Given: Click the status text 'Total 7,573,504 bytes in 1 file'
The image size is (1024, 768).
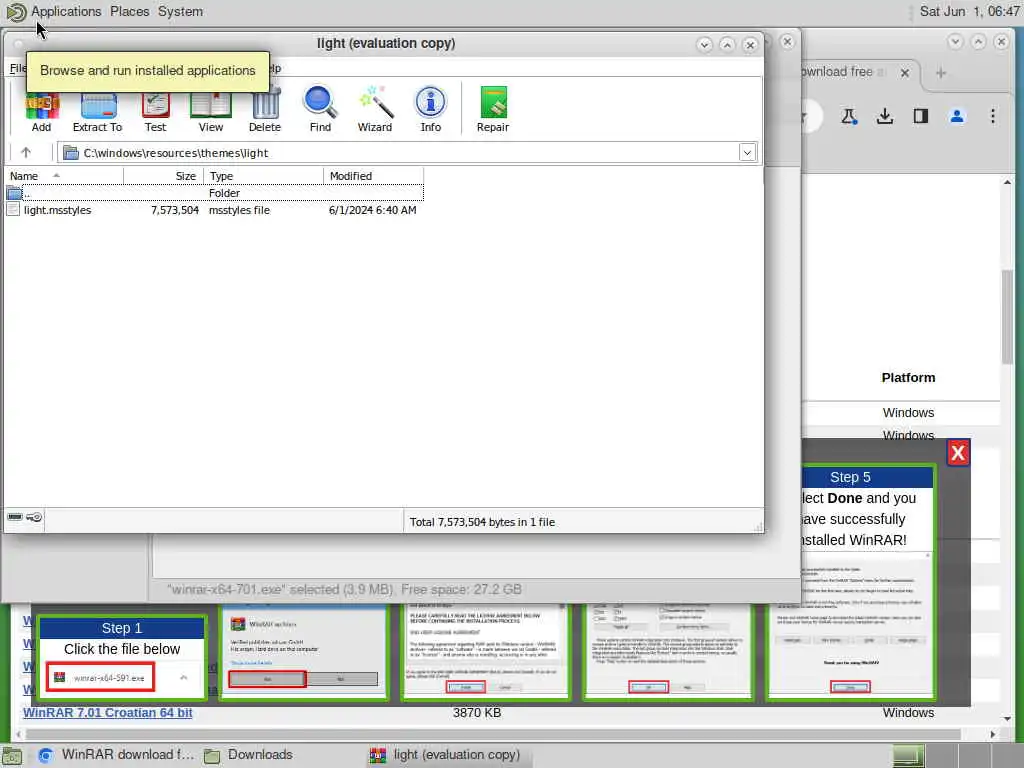Looking at the screenshot, I should 482,522.
